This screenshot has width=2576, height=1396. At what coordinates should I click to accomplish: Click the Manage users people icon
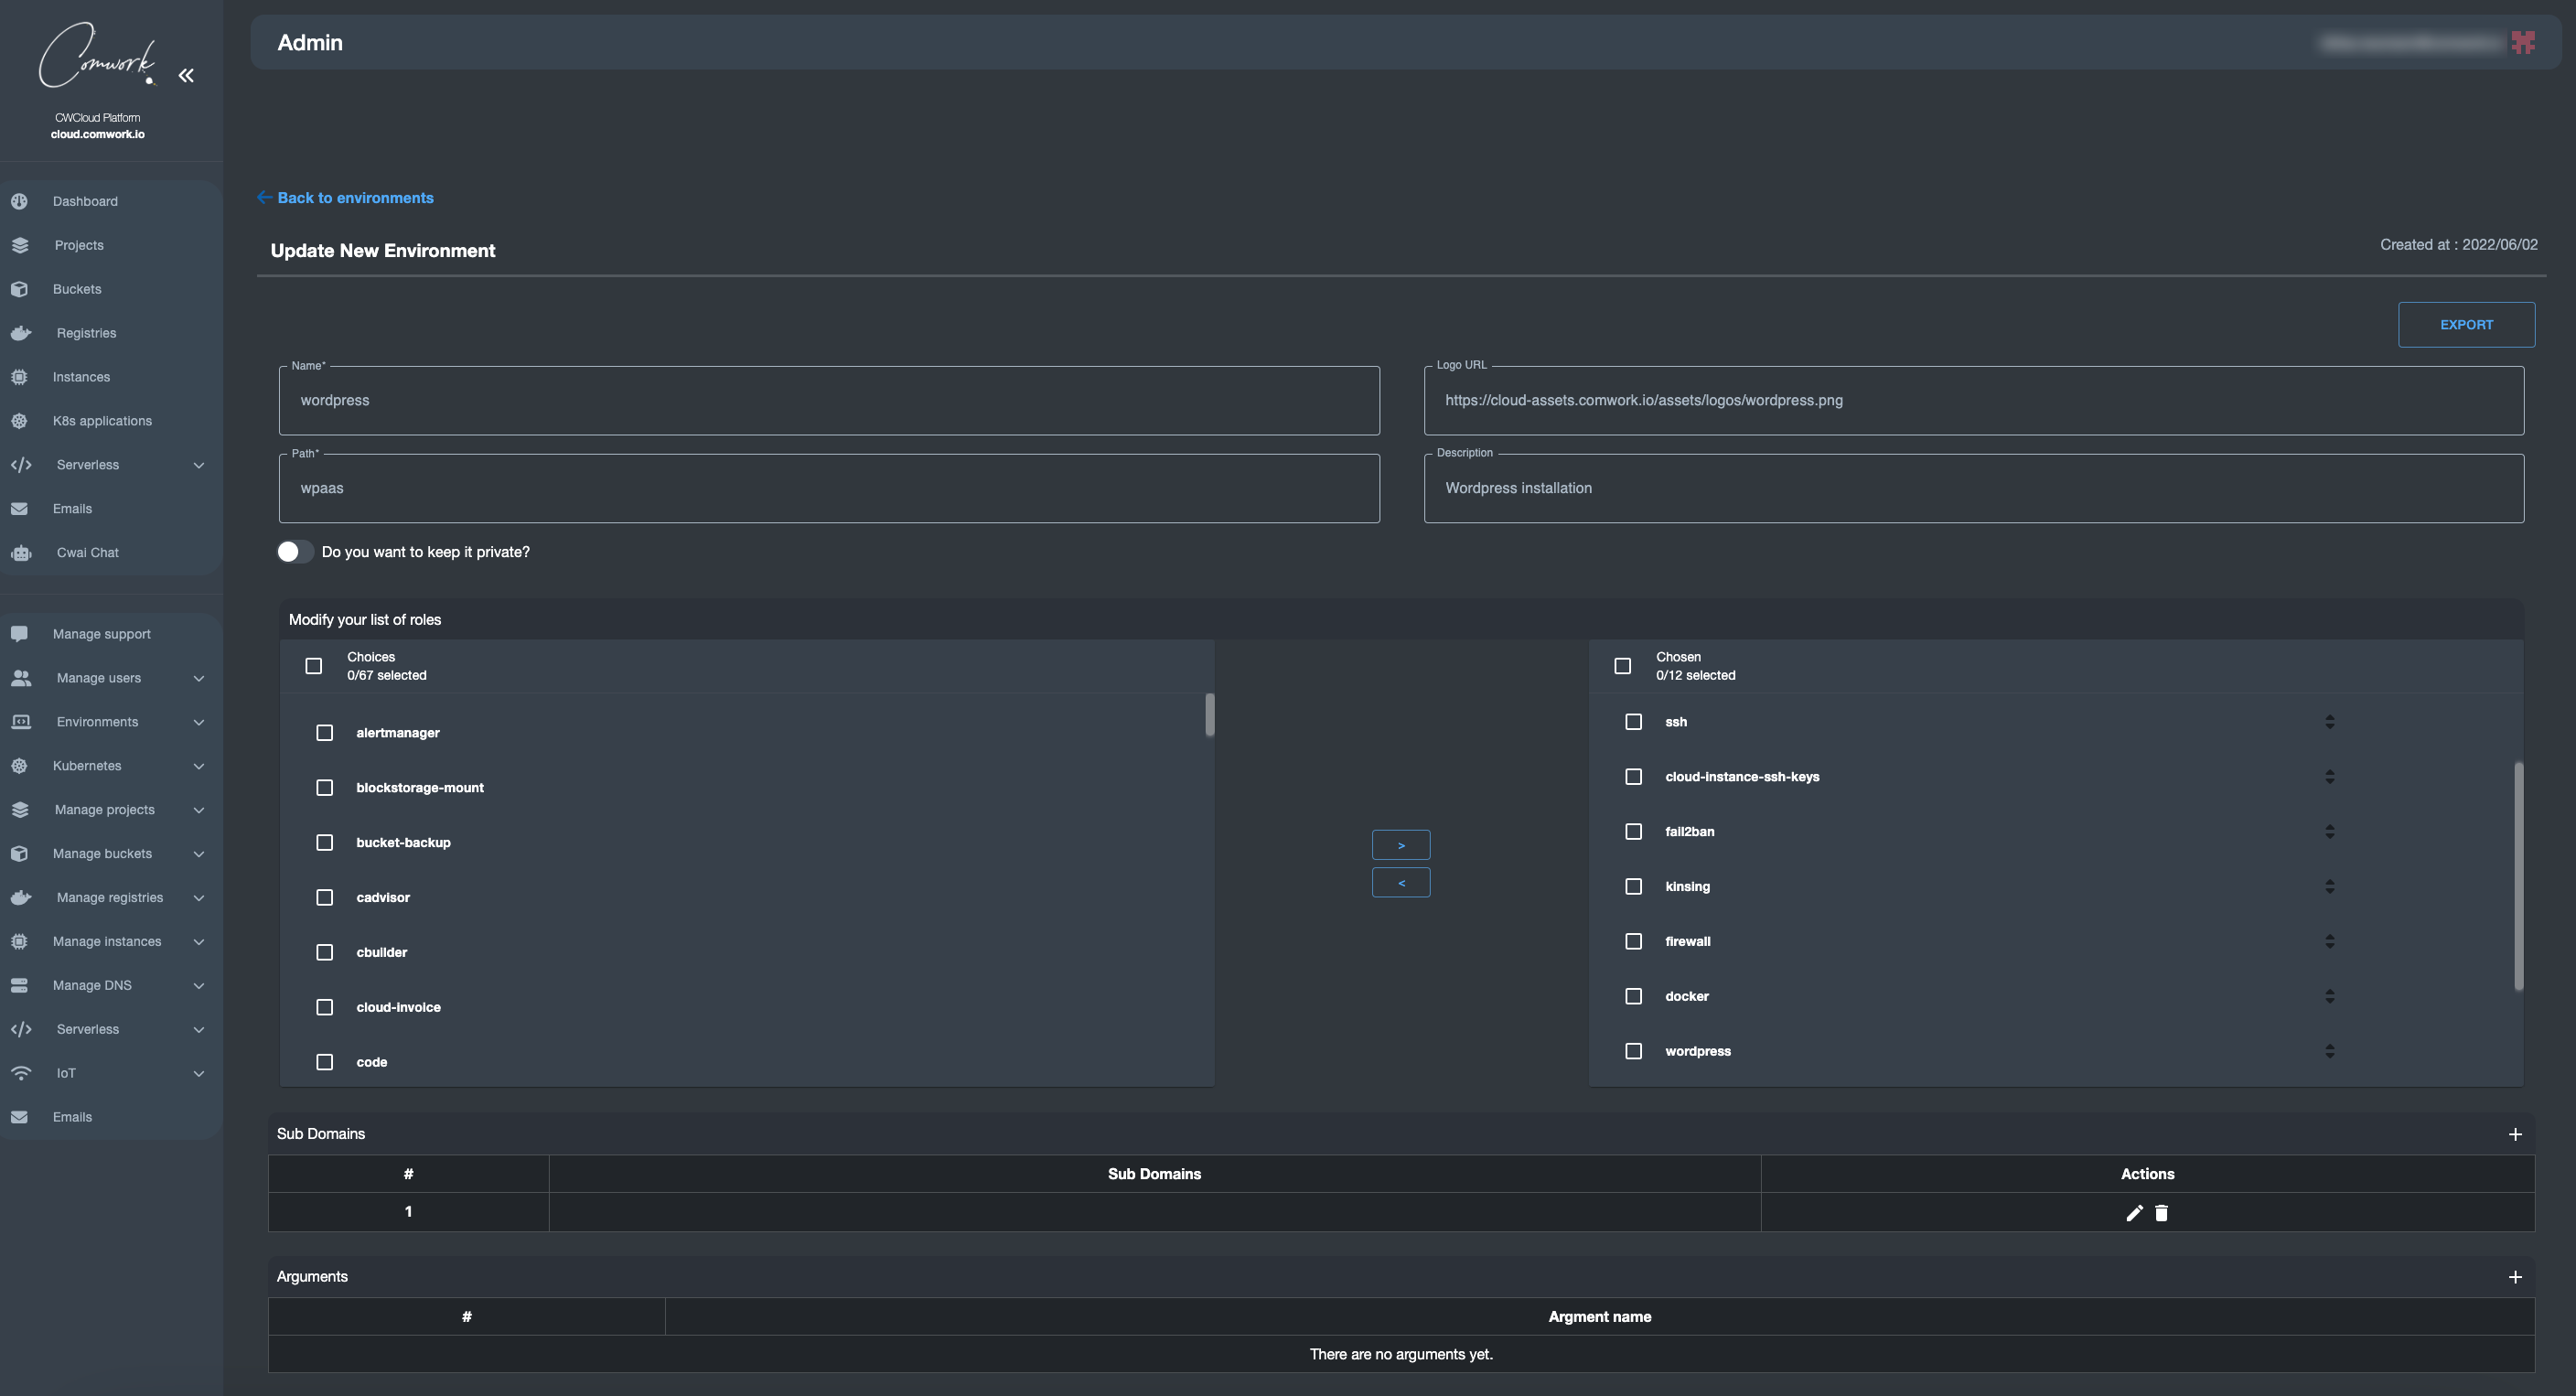tap(21, 678)
